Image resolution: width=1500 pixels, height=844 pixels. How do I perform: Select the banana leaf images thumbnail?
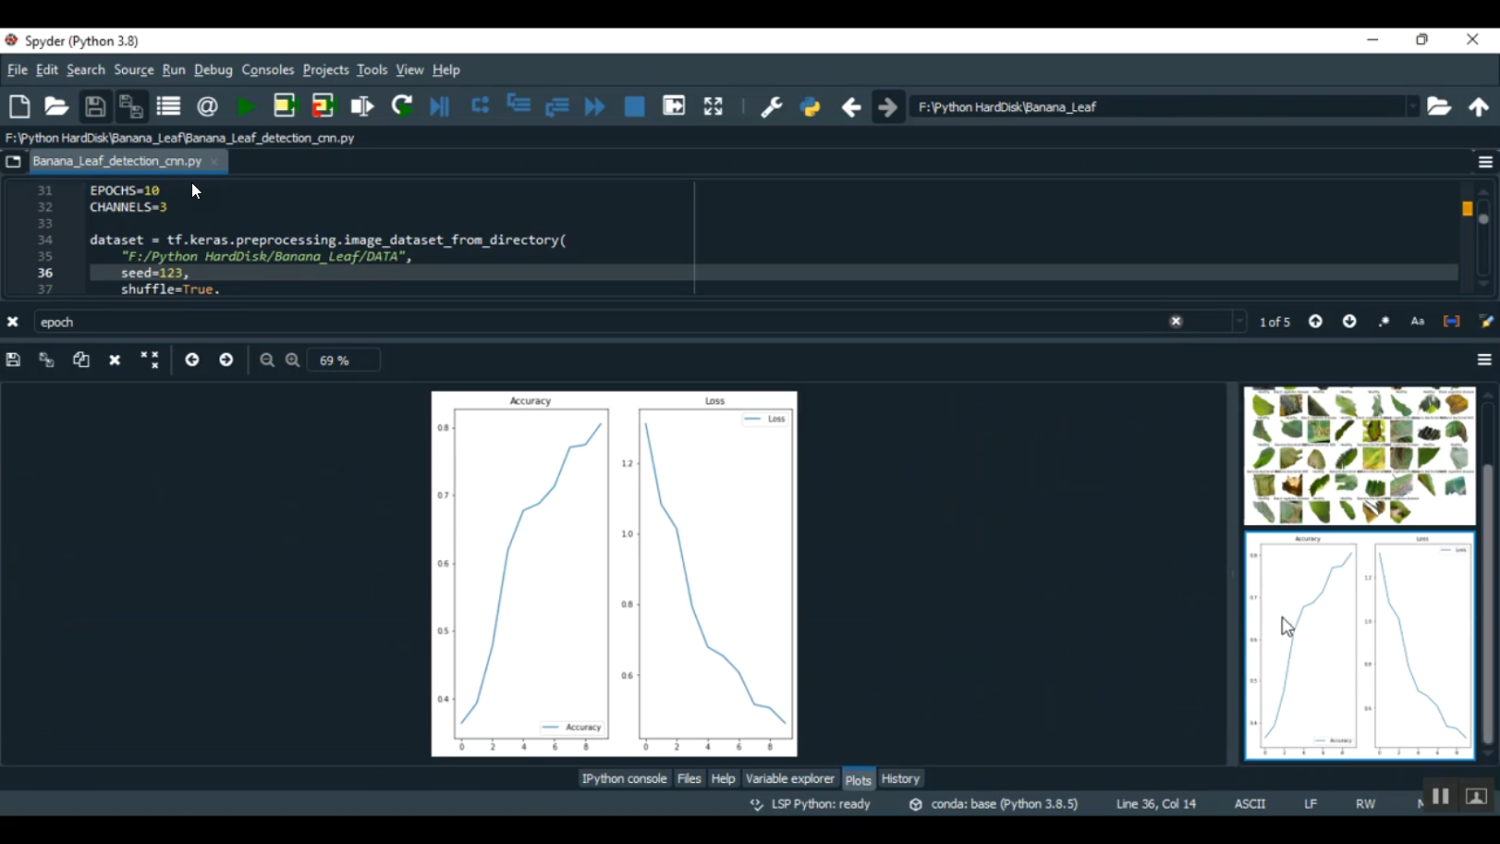point(1359,456)
